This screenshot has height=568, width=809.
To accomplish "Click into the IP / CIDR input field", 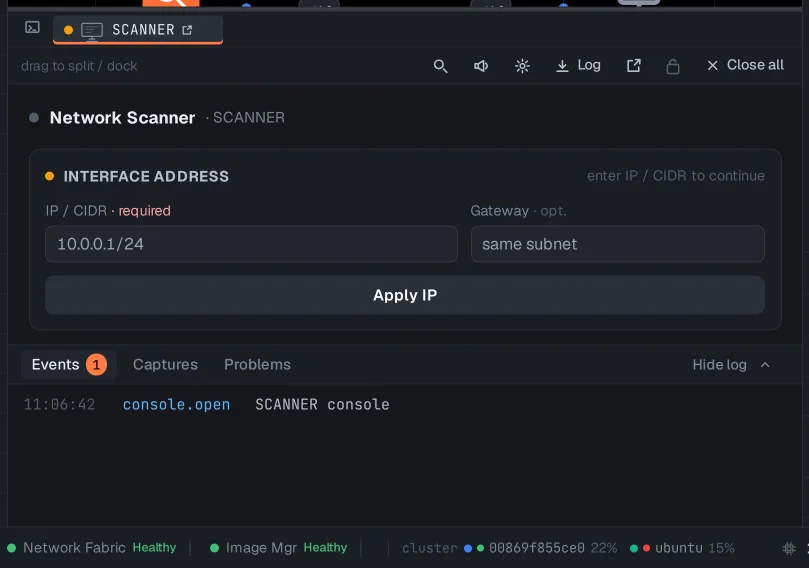I will click(251, 244).
